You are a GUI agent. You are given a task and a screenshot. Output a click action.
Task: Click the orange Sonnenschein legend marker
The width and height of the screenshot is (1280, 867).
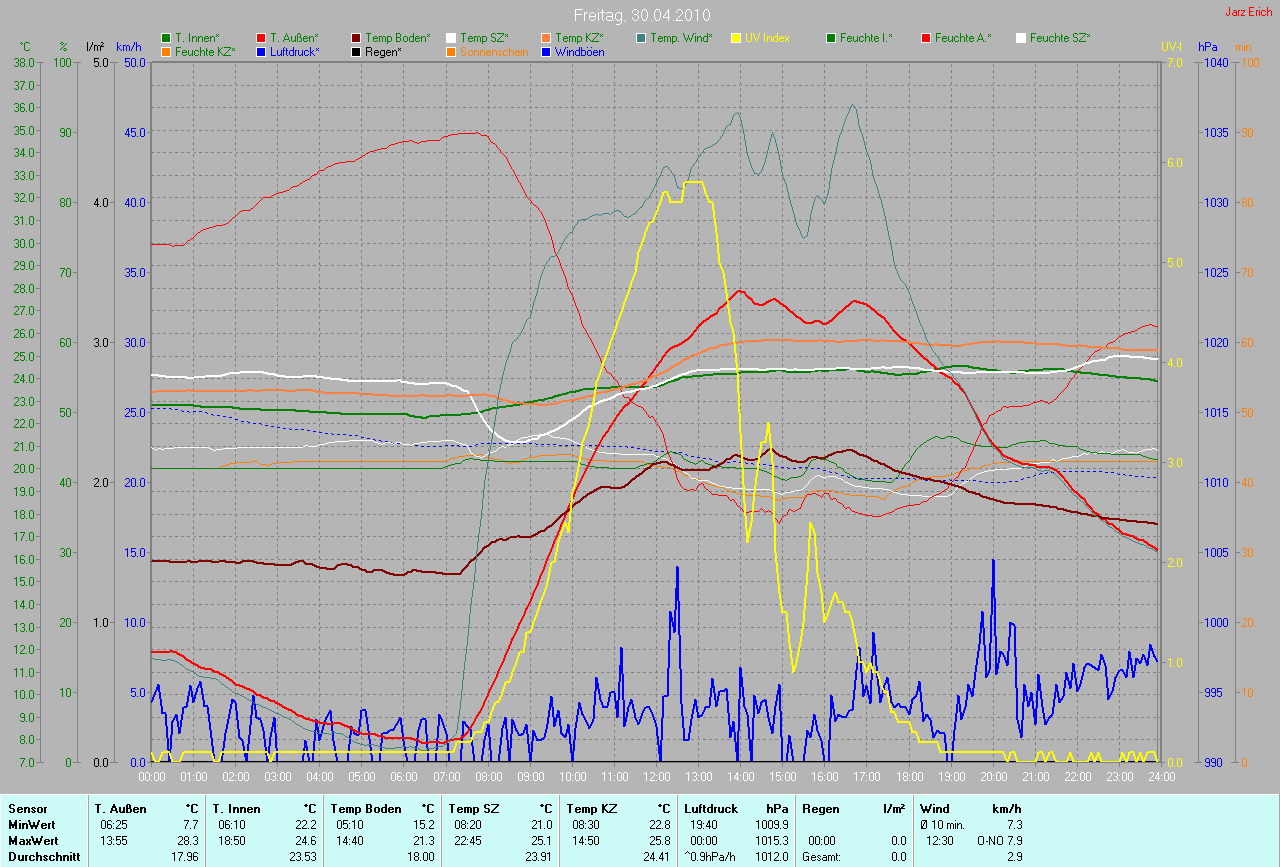(451, 51)
